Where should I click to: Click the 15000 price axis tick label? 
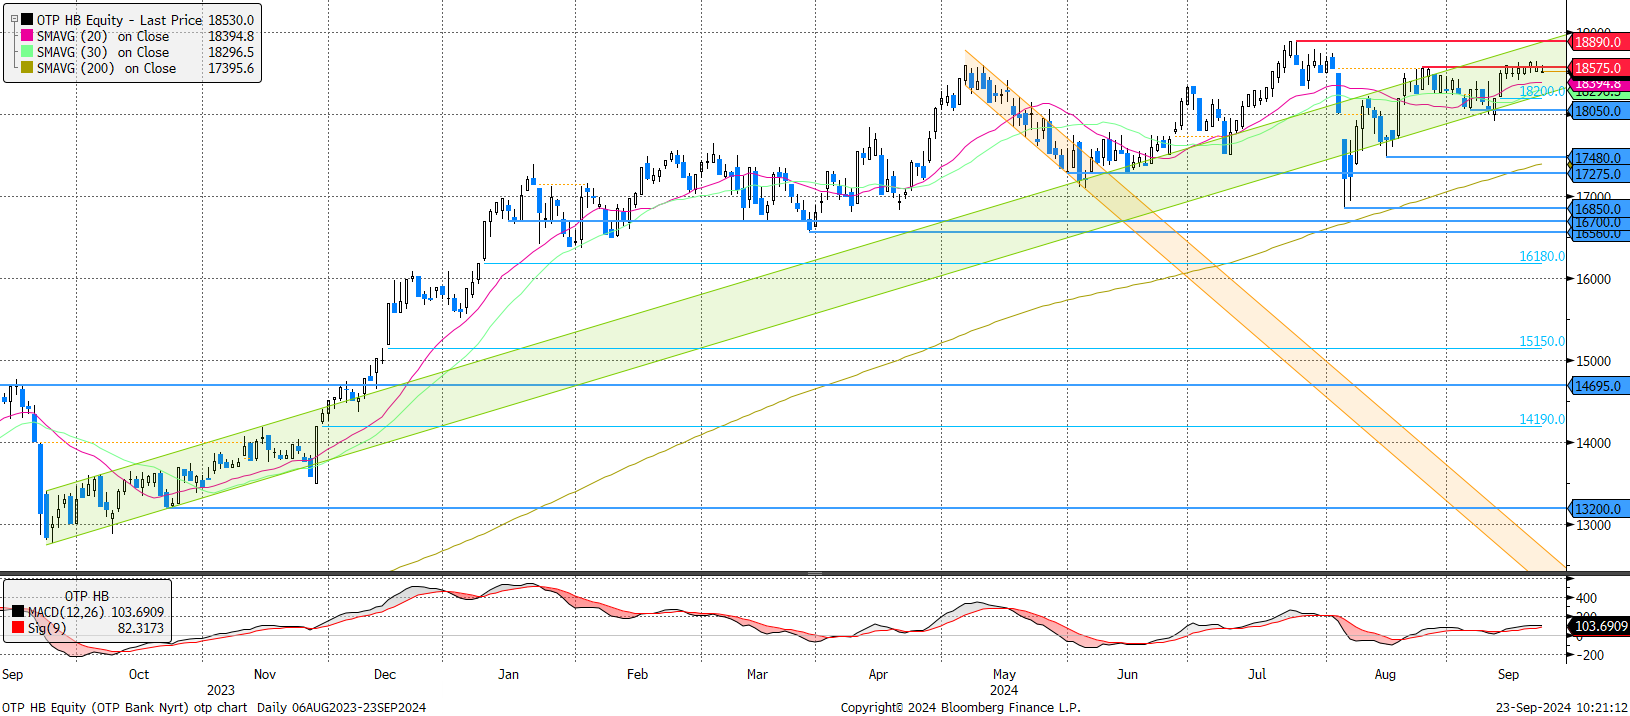pos(1593,361)
